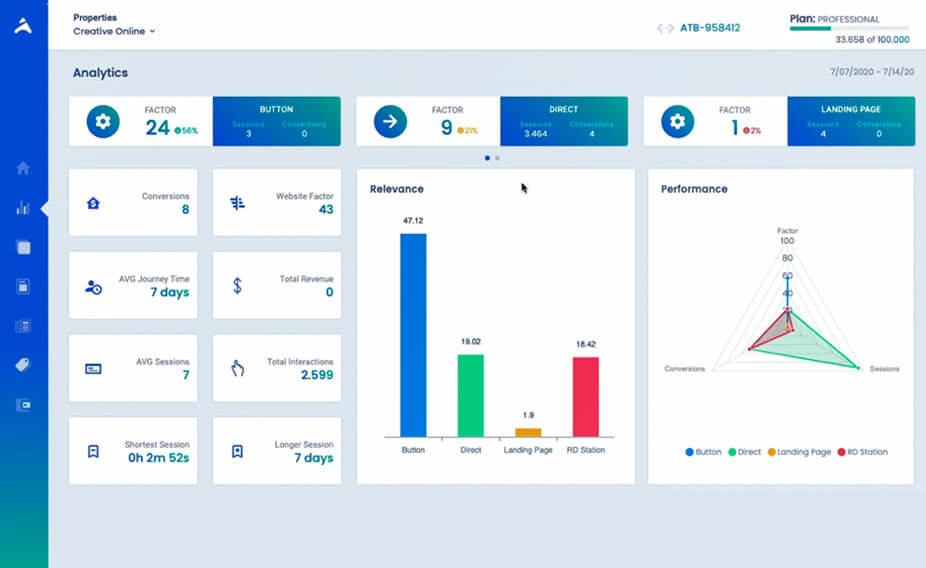Select the Analytics bar chart sidebar icon
This screenshot has width=926, height=568.
(23, 208)
